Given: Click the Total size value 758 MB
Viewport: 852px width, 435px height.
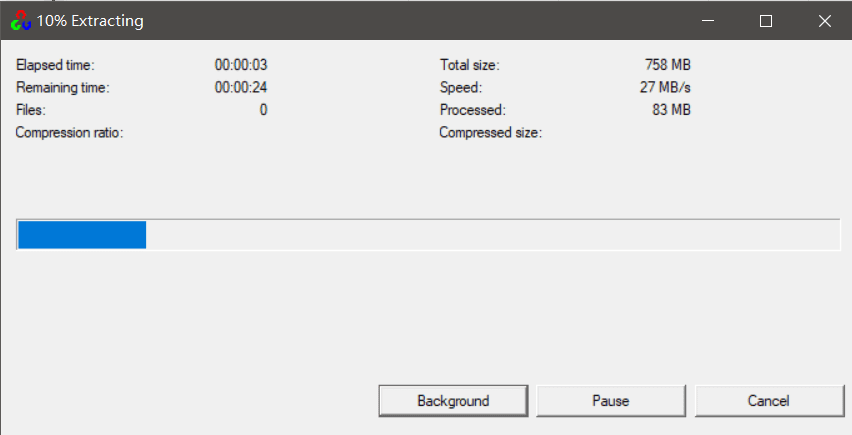Looking at the screenshot, I should point(667,65).
